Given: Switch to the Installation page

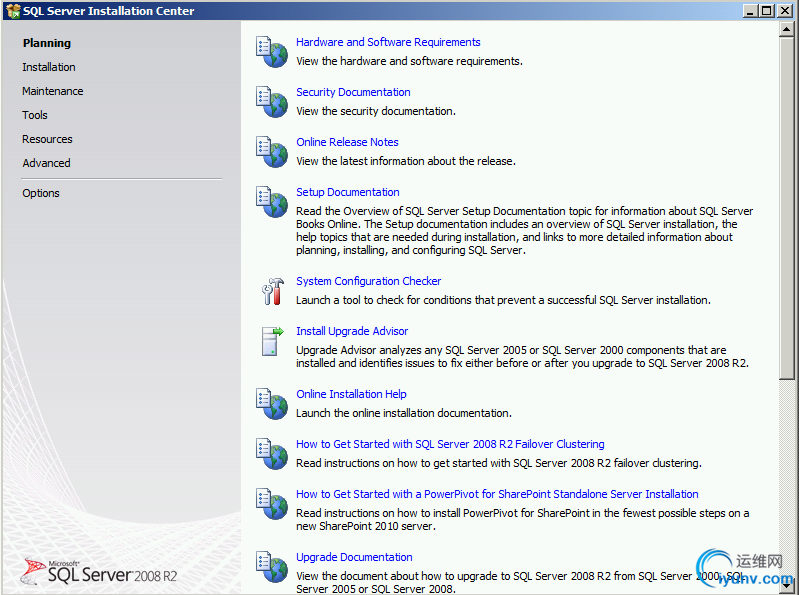Looking at the screenshot, I should (49, 67).
